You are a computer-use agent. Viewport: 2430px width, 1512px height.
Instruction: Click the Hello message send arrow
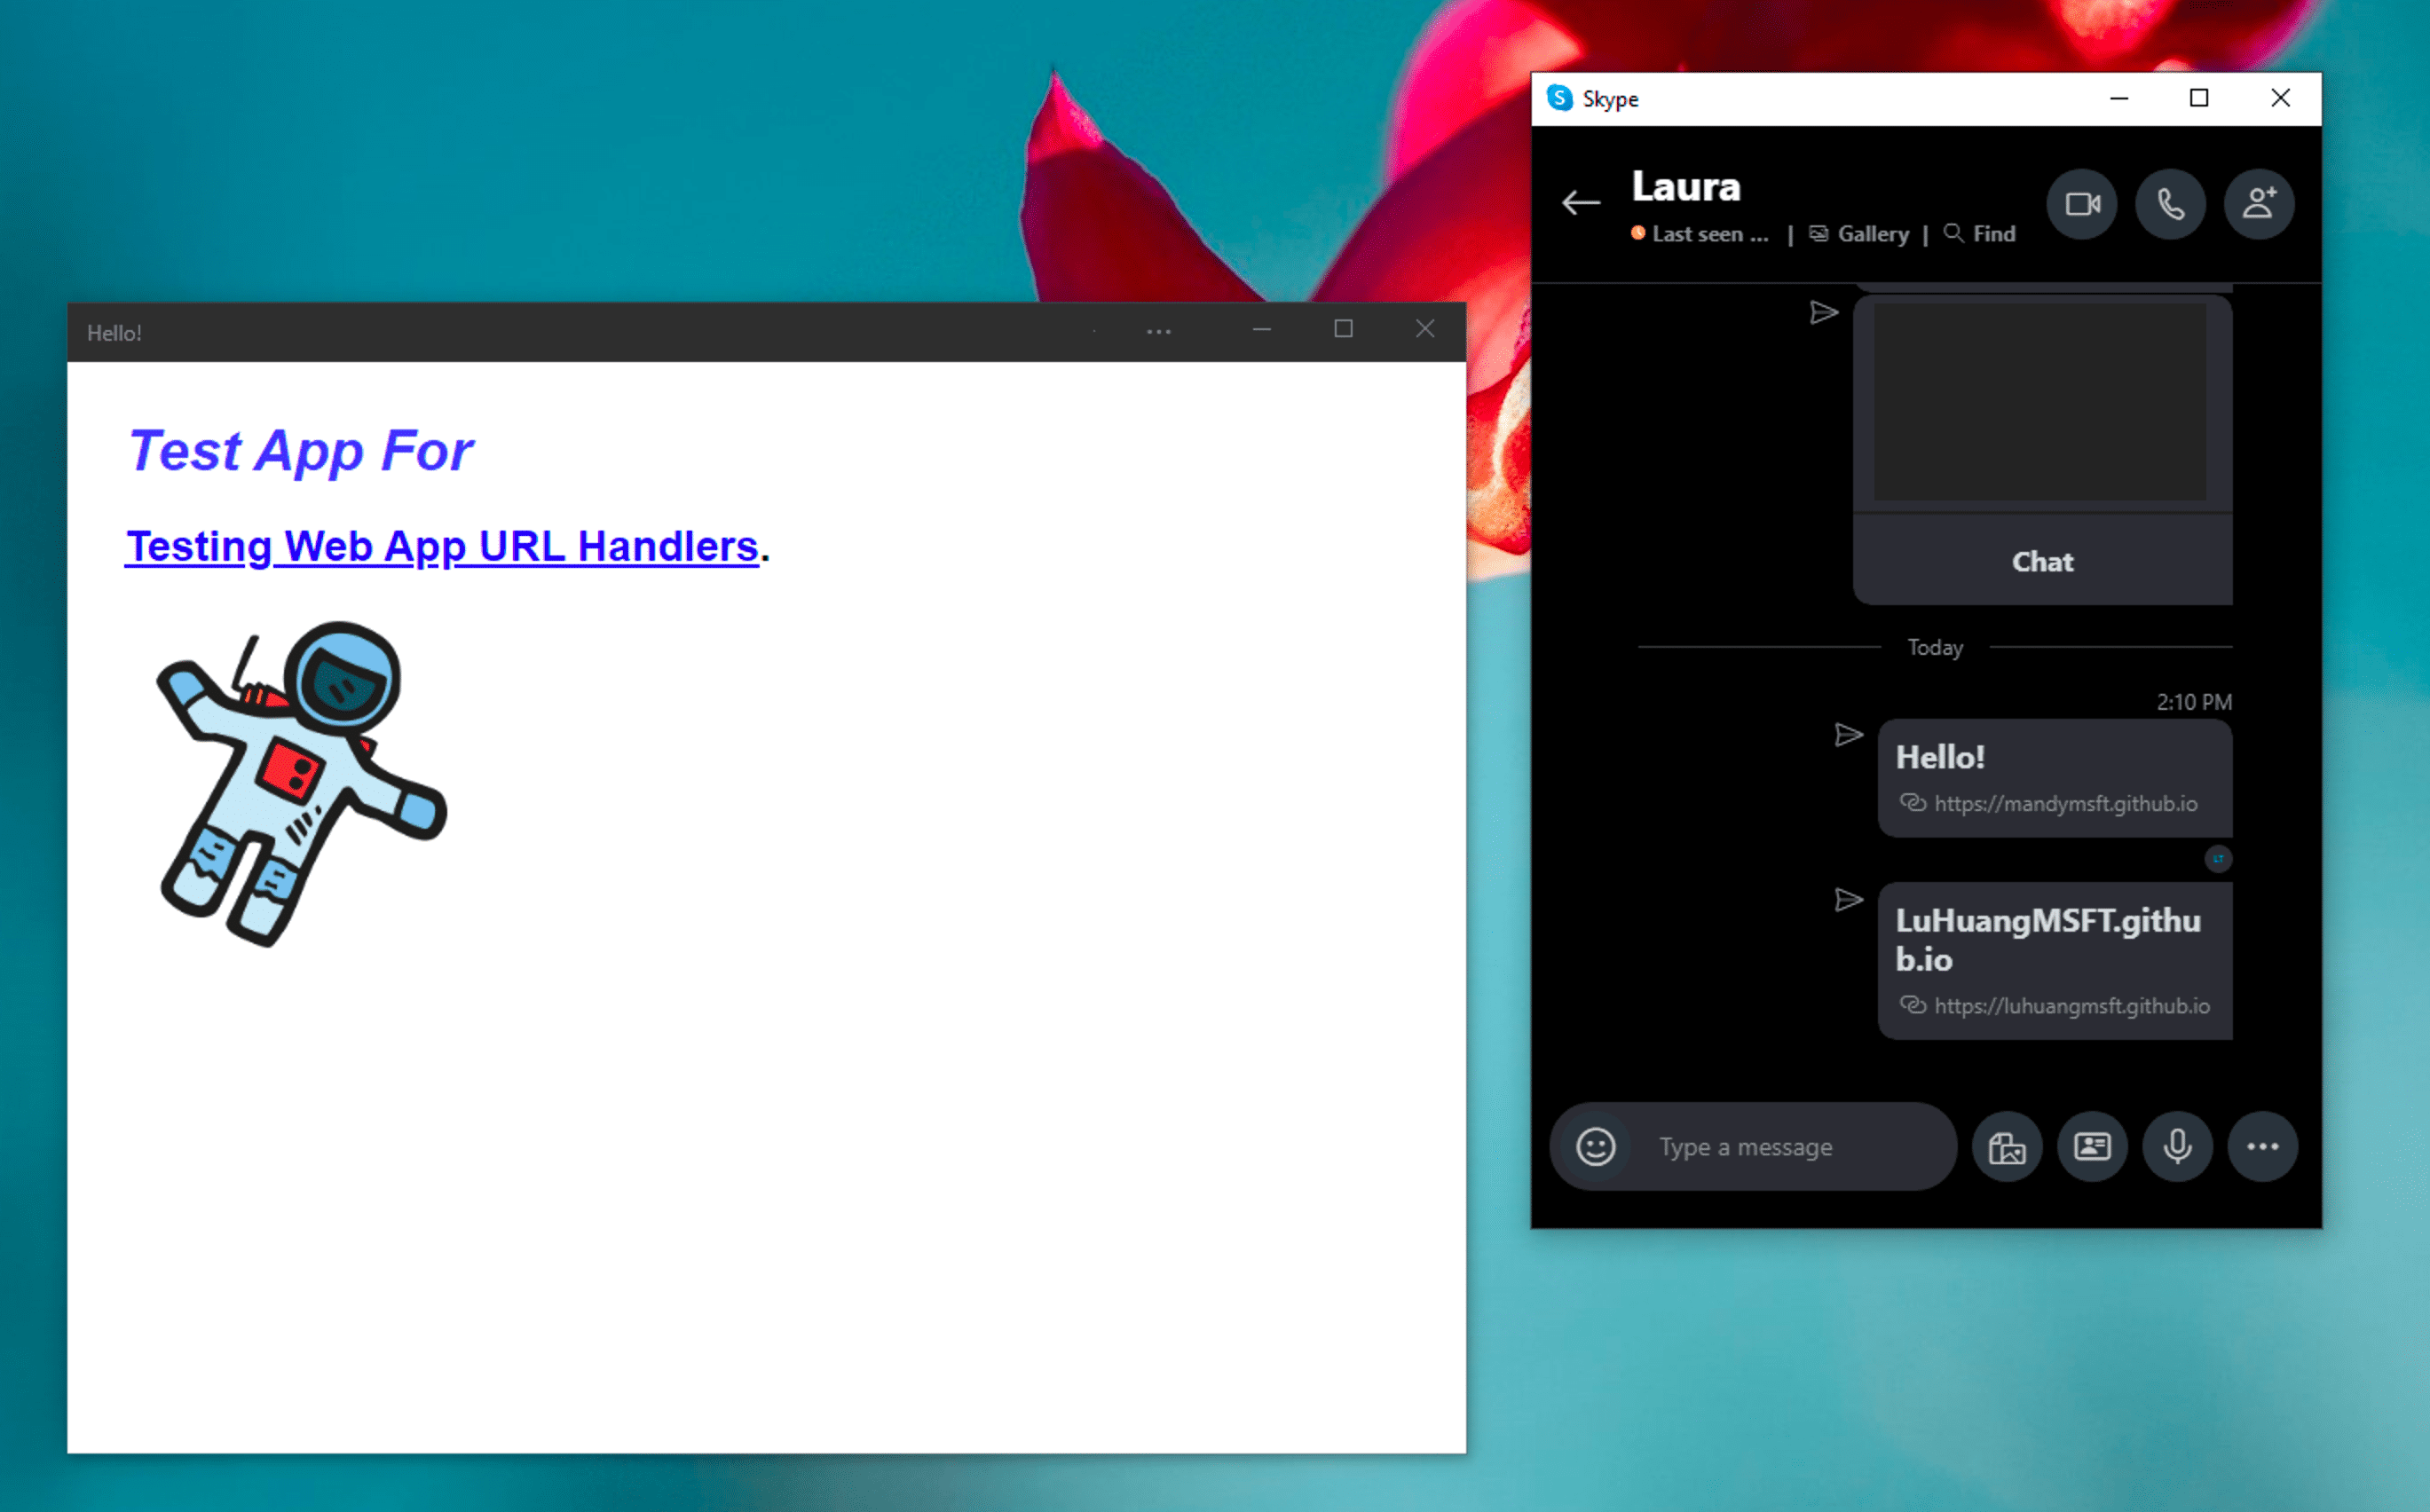(1850, 733)
